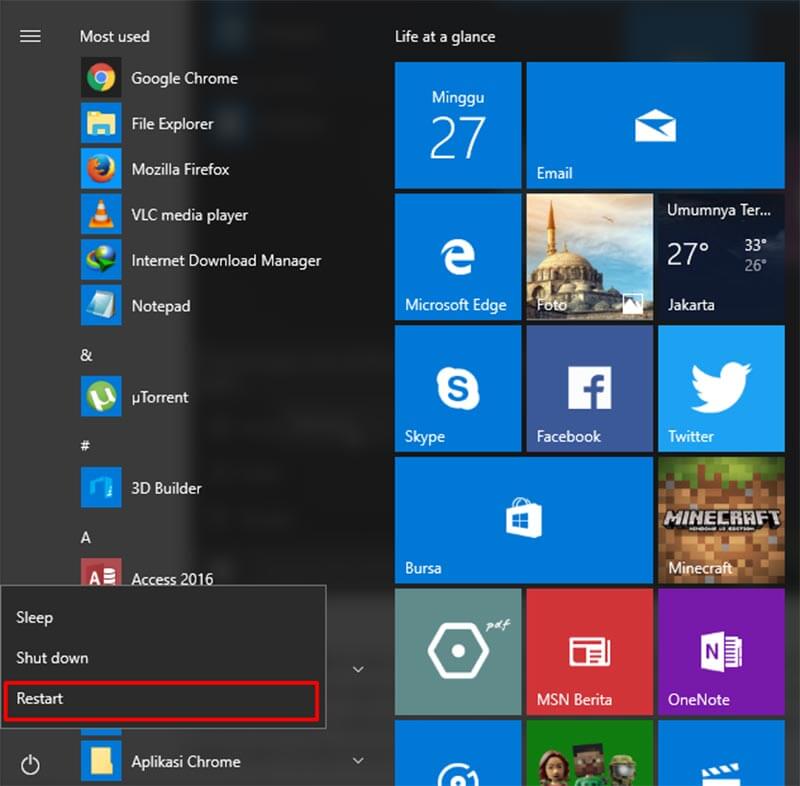Click the Power button icon
Viewport: 800px width, 786px height.
(x=30, y=764)
